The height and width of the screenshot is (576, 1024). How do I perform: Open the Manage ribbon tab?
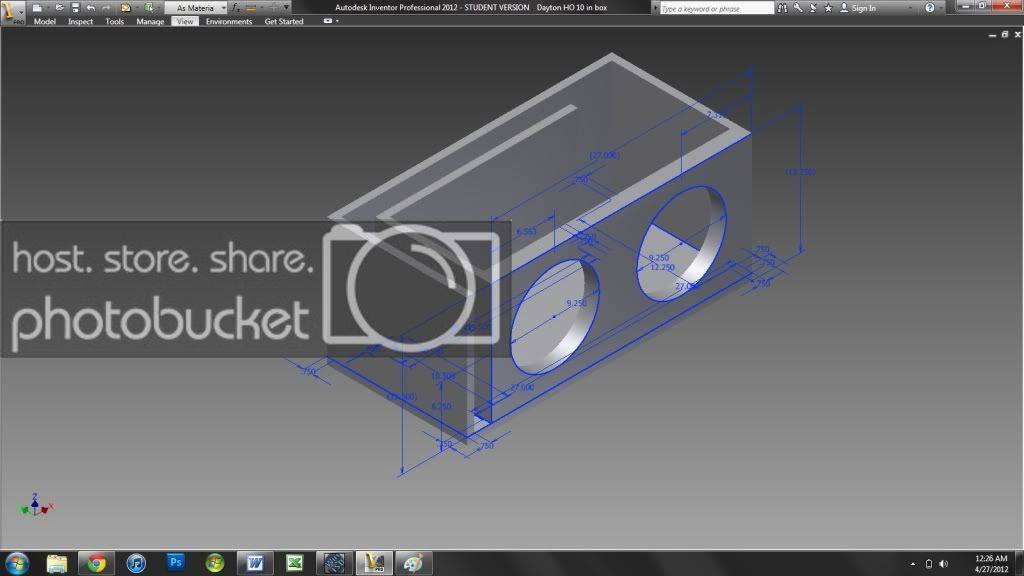tap(150, 22)
